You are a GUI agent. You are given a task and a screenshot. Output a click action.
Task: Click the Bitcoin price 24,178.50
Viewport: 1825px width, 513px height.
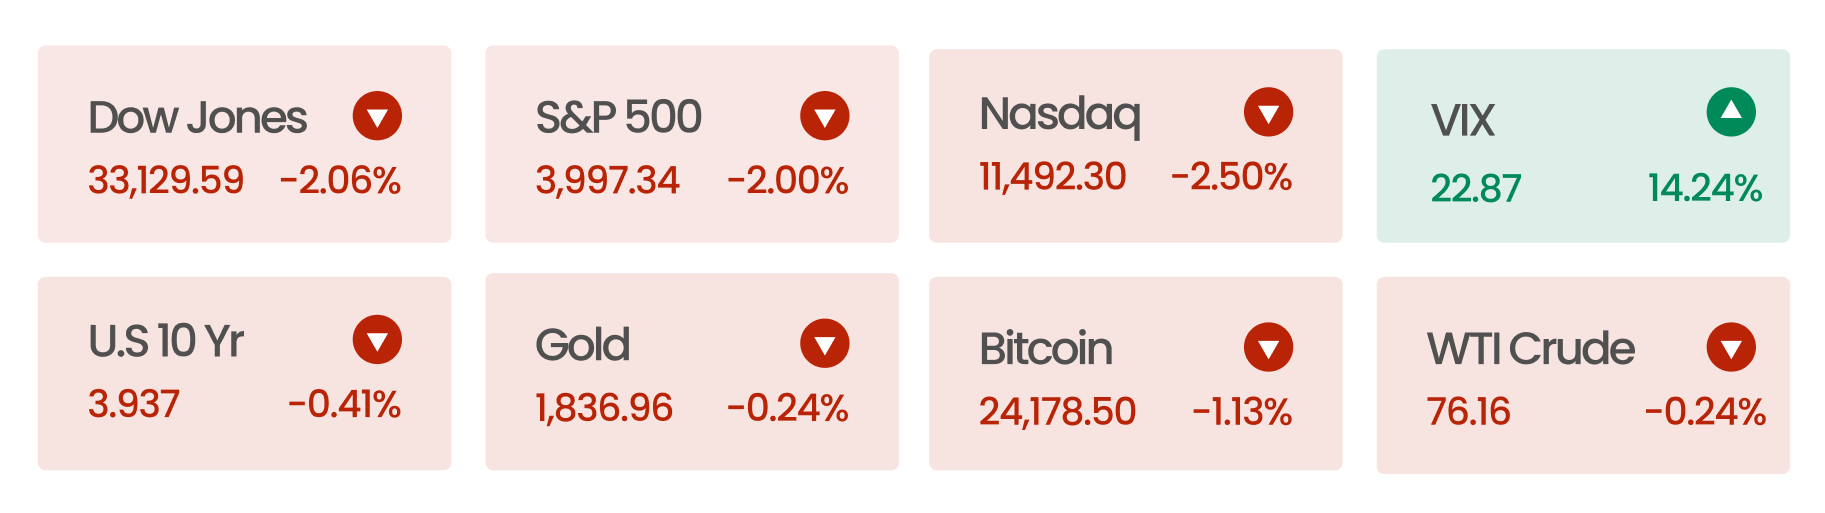tap(1057, 411)
